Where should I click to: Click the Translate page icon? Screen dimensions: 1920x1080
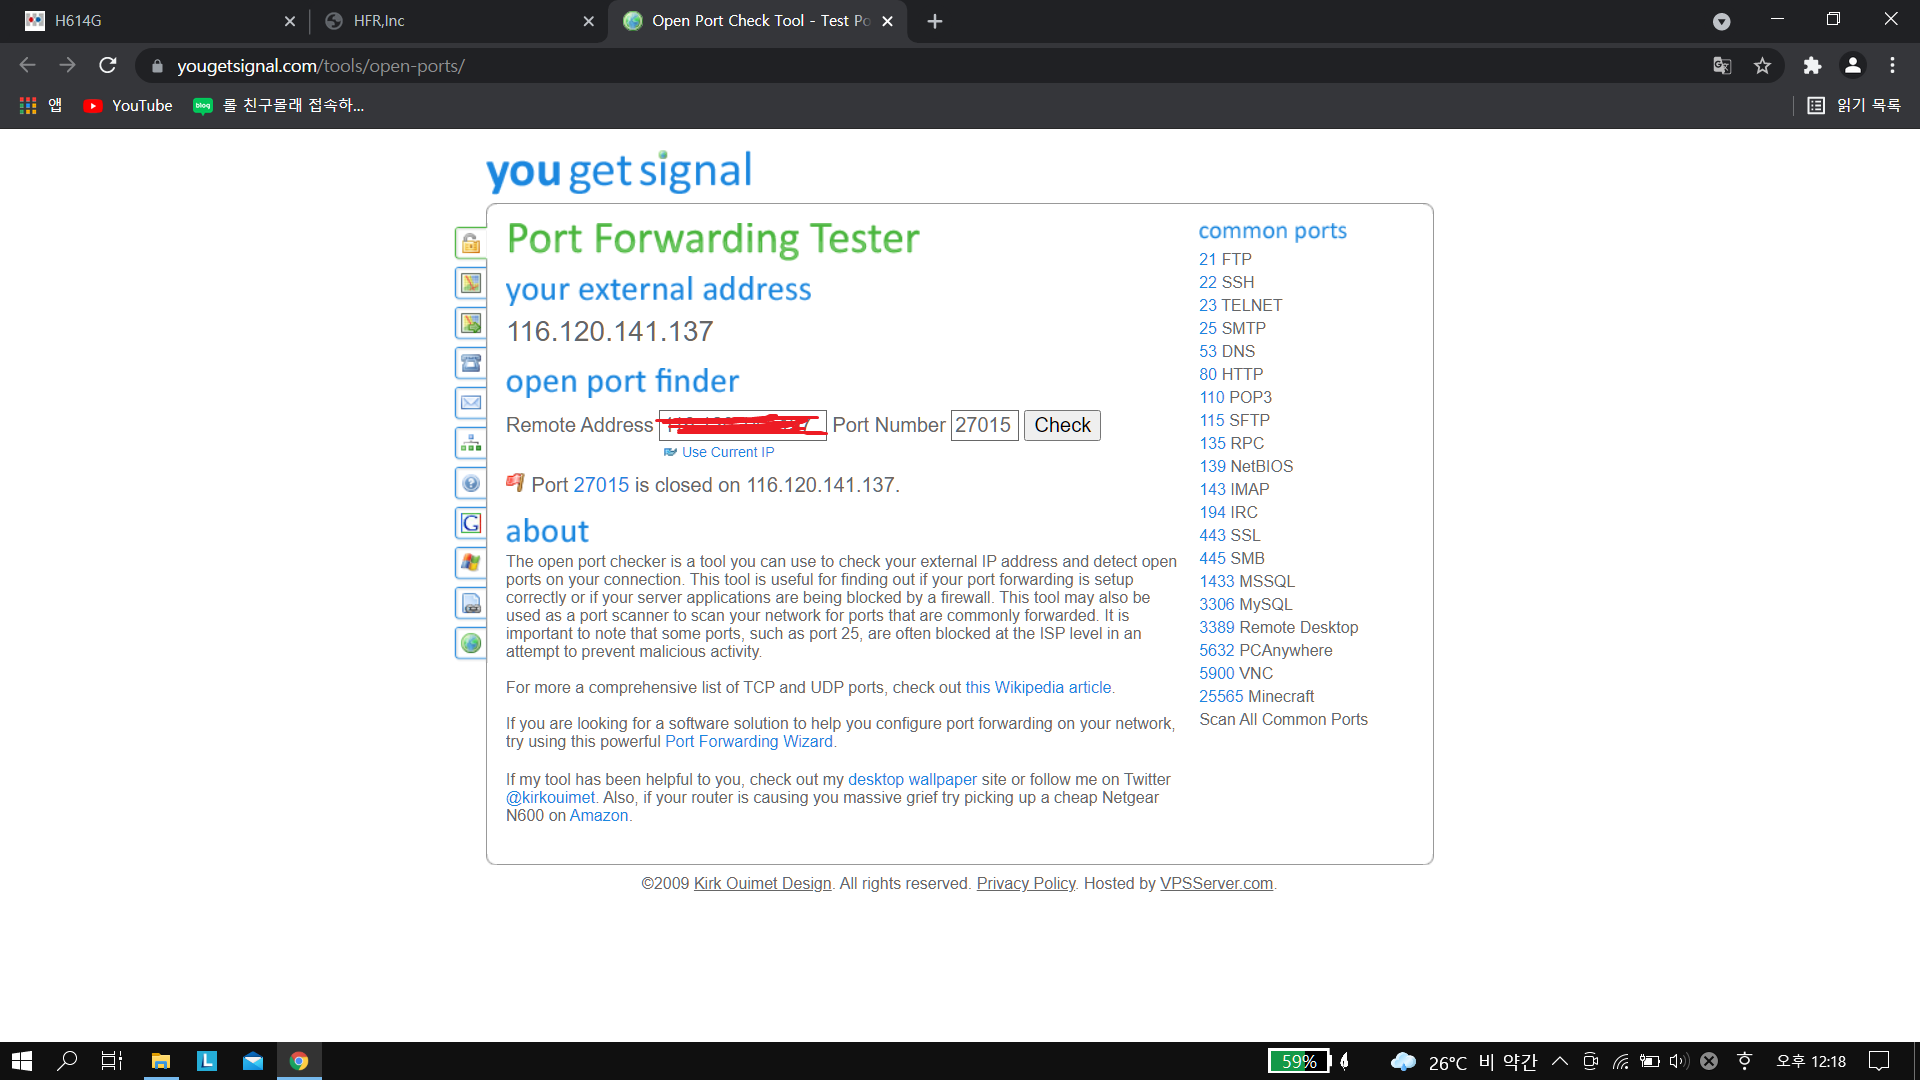[x=1722, y=66]
